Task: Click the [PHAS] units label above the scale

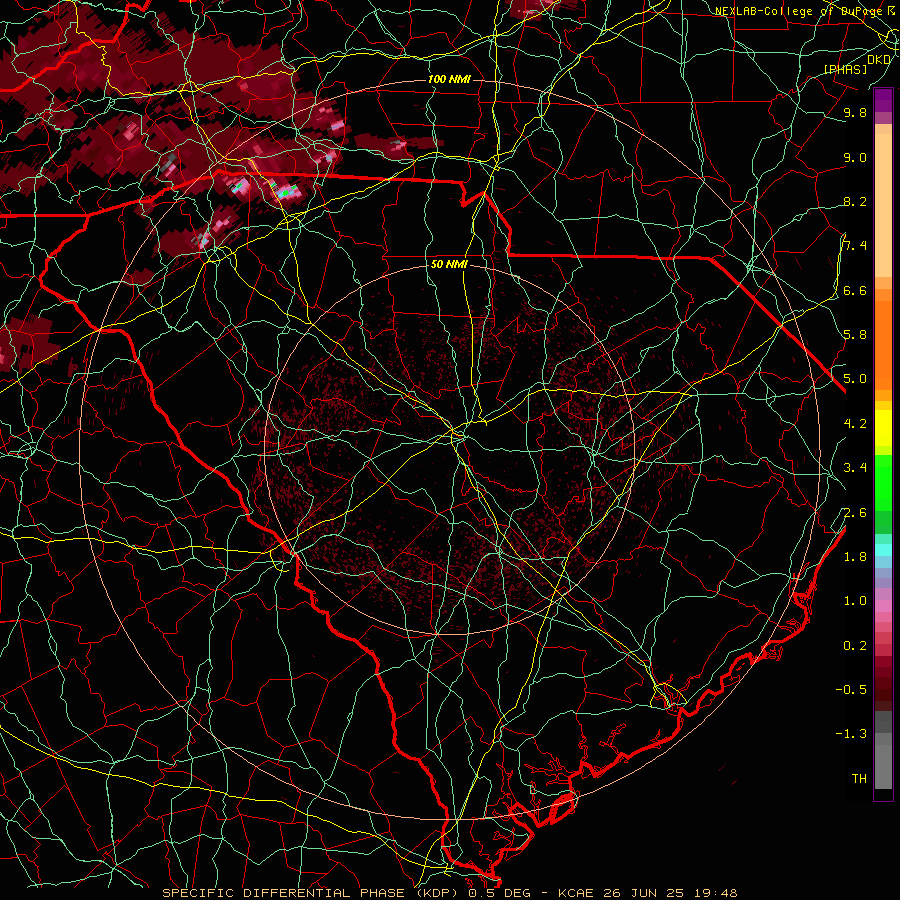Action: point(845,69)
